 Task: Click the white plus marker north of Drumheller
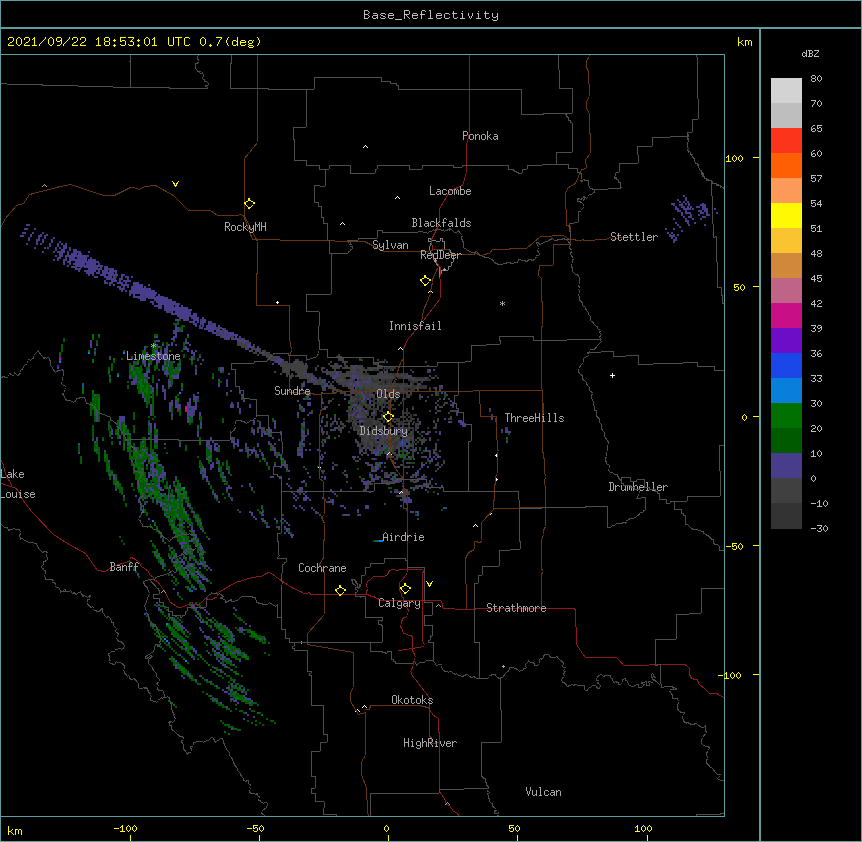[612, 375]
